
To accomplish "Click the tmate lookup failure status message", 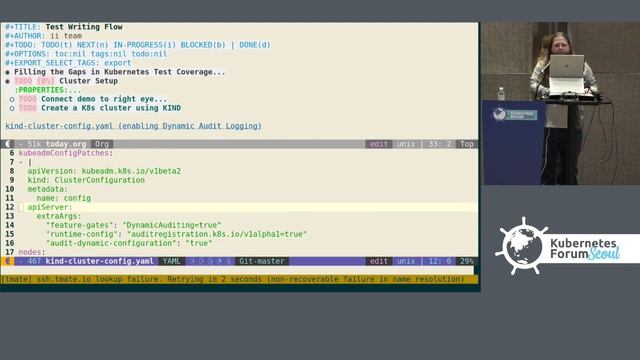I will point(233,280).
